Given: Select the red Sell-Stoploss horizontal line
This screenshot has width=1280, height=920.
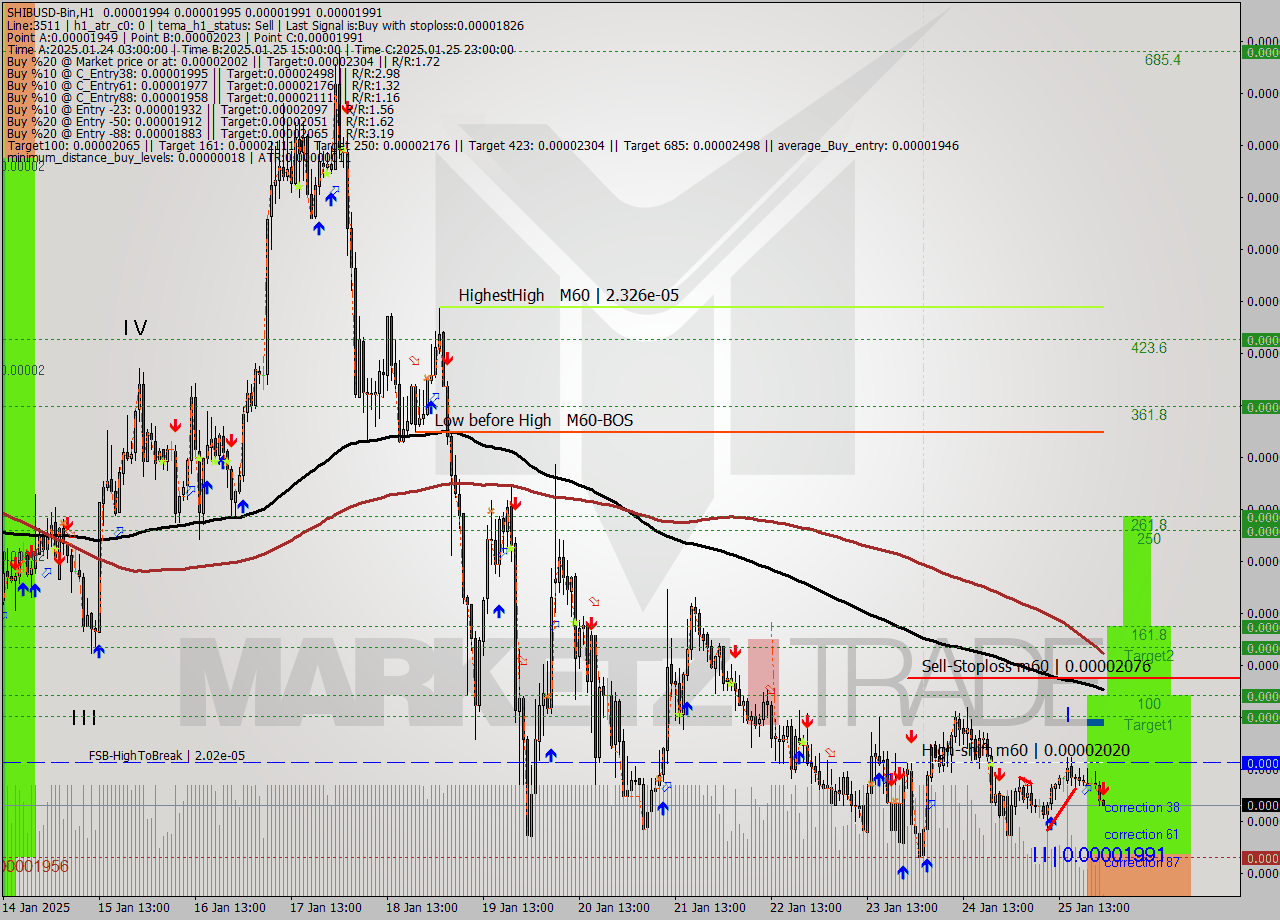Looking at the screenshot, I should point(1073,678).
